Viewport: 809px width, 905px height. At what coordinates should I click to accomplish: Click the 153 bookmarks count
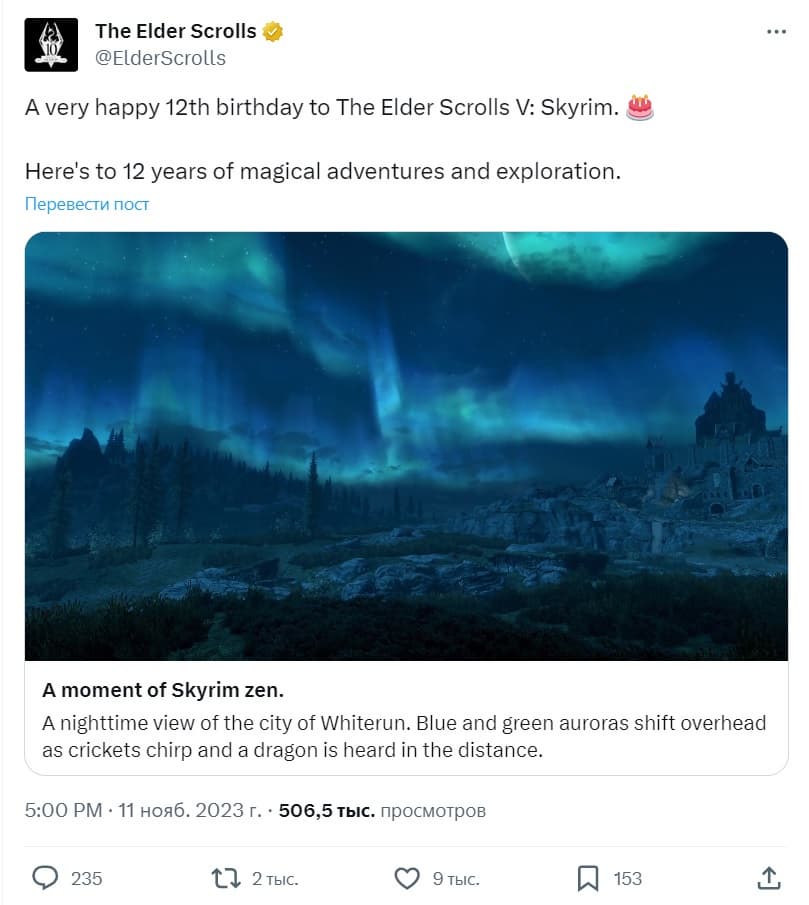627,878
